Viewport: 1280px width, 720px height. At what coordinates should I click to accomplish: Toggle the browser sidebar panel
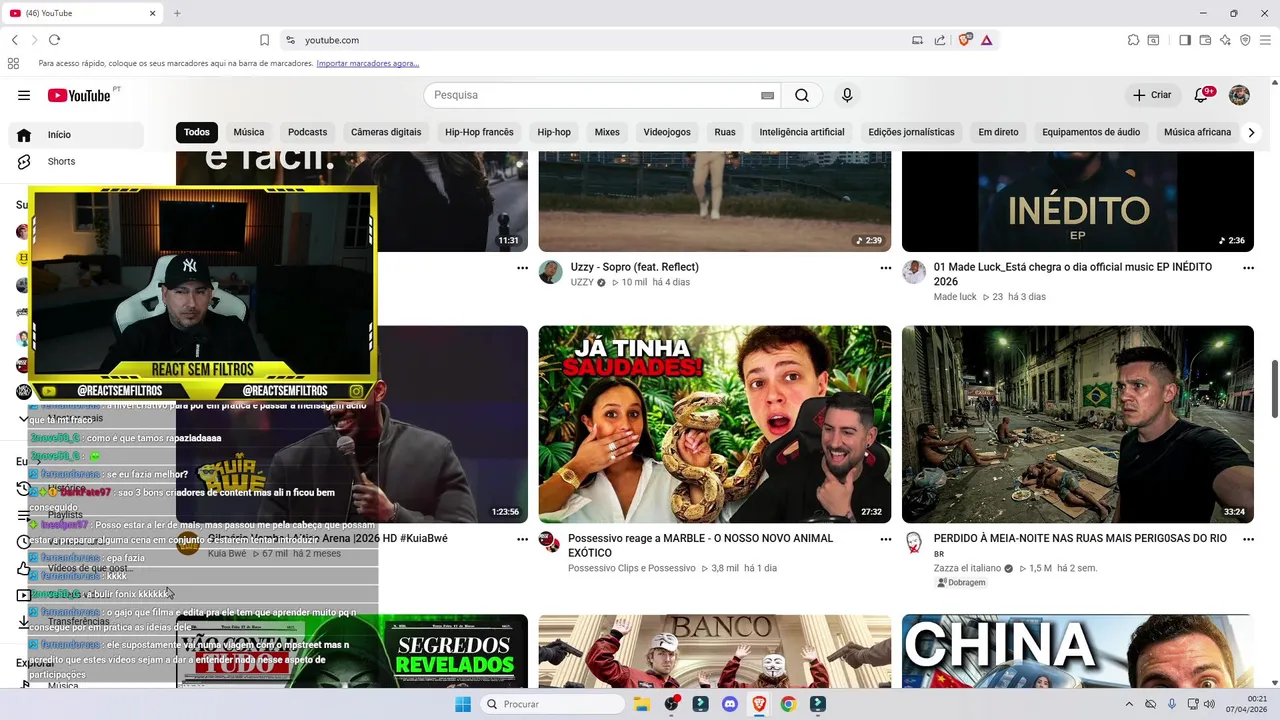(1185, 40)
